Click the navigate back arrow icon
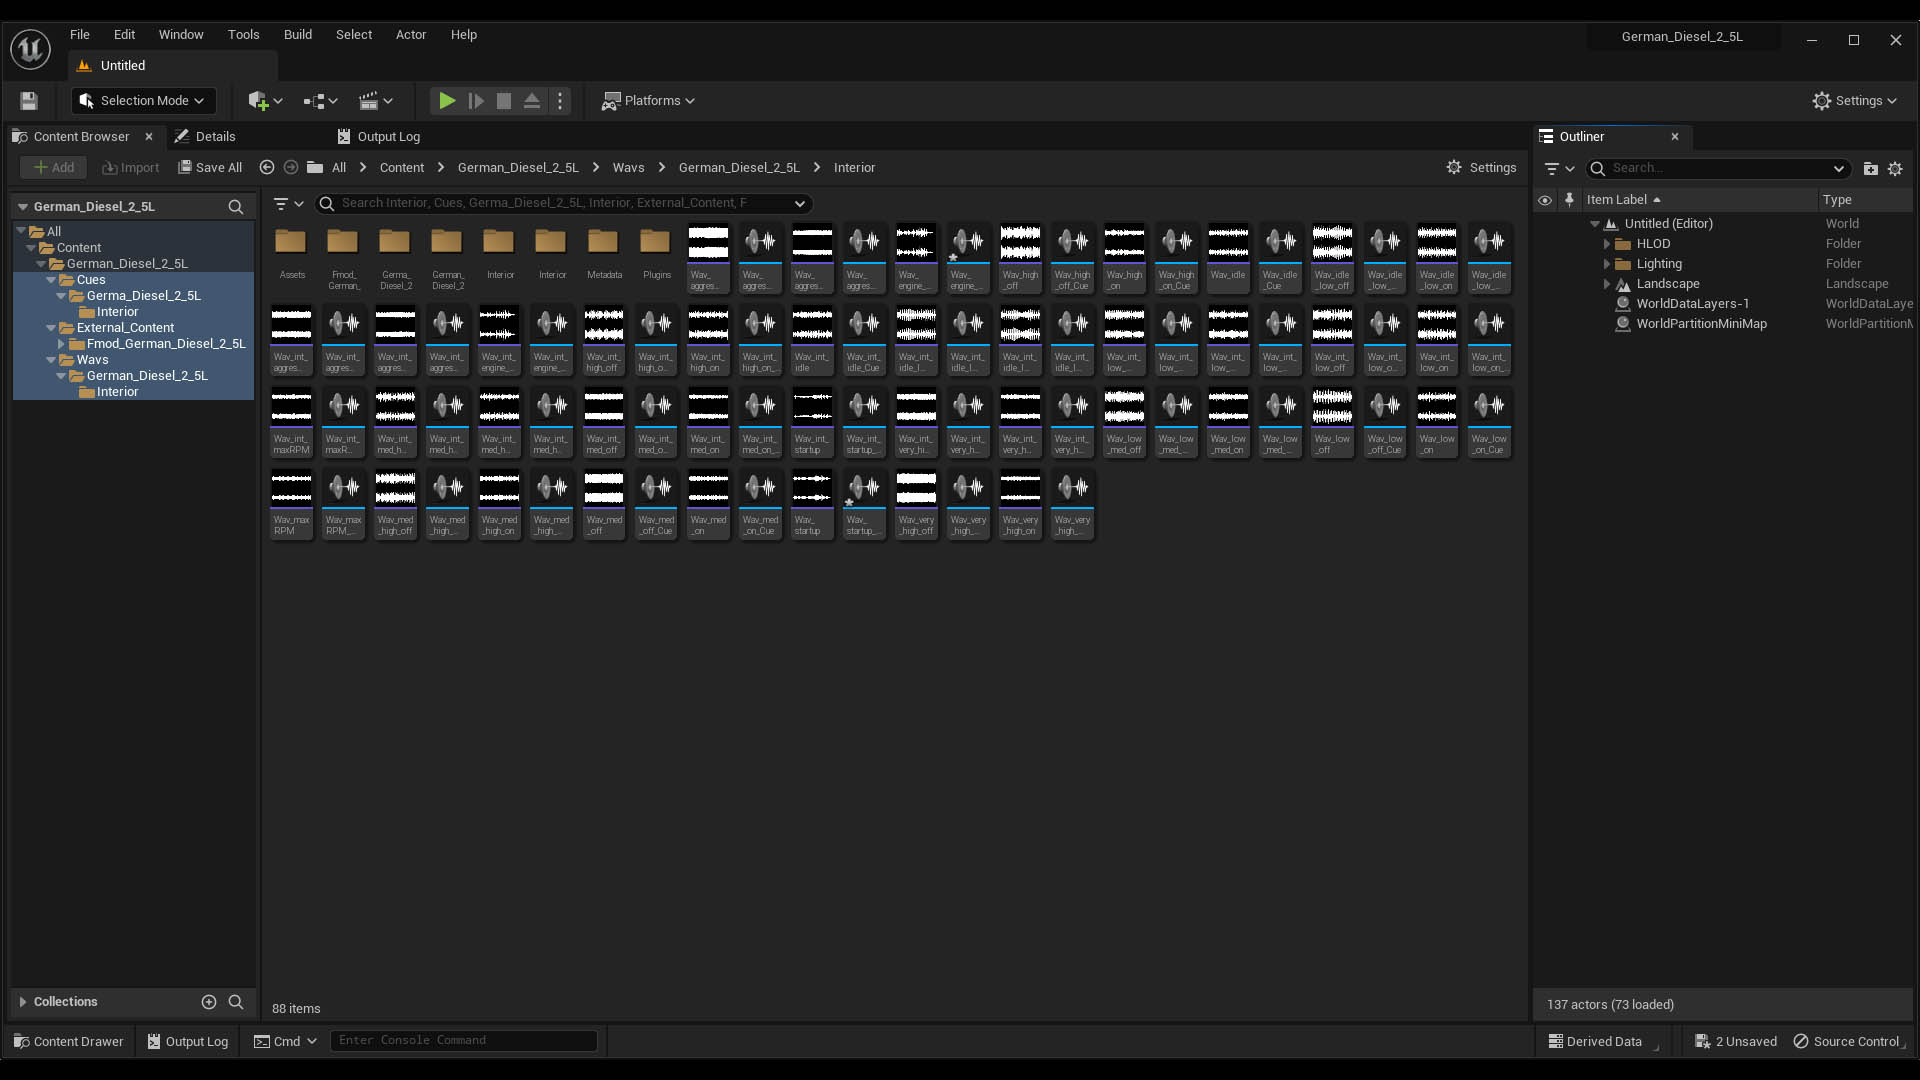The width and height of the screenshot is (1920, 1080). point(267,168)
